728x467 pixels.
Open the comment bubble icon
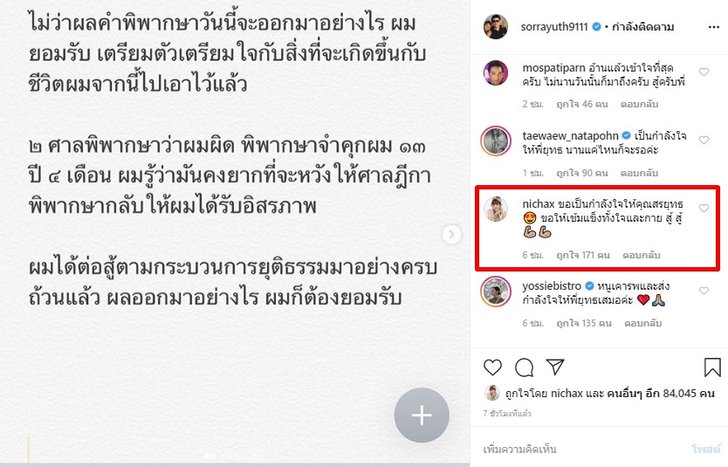tap(524, 367)
